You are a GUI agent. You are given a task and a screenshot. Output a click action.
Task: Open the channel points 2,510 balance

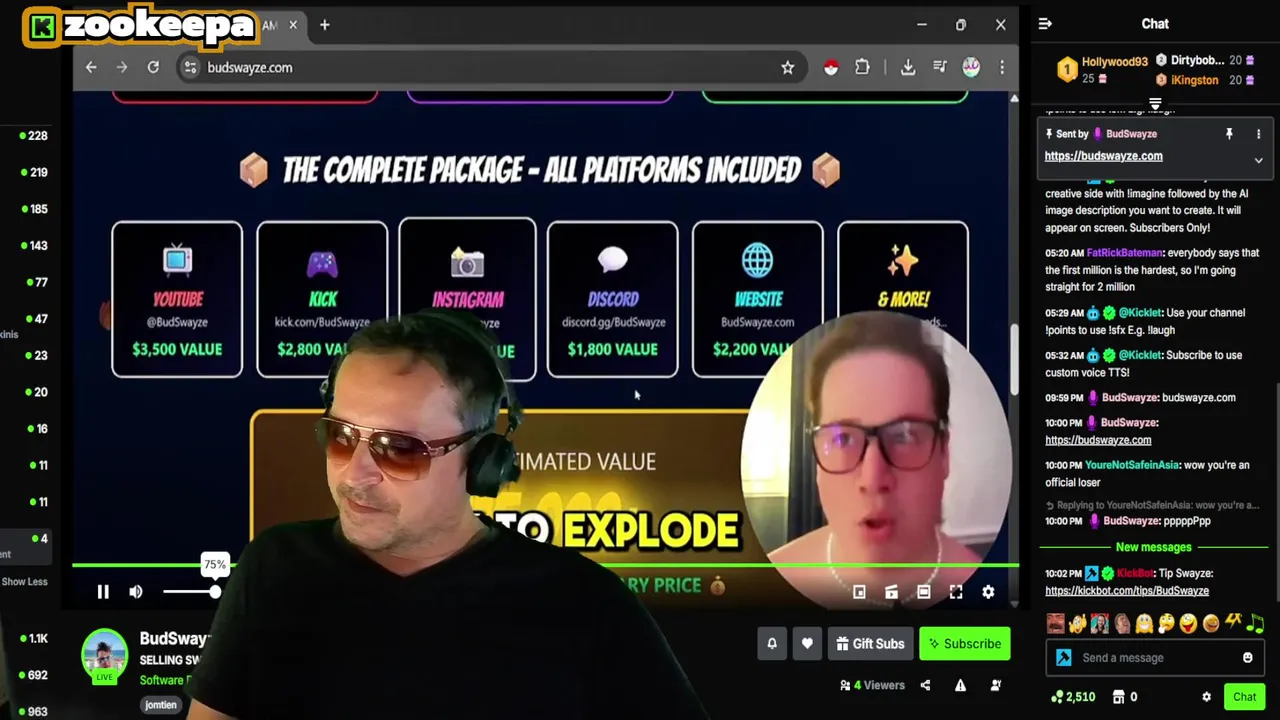(1072, 697)
